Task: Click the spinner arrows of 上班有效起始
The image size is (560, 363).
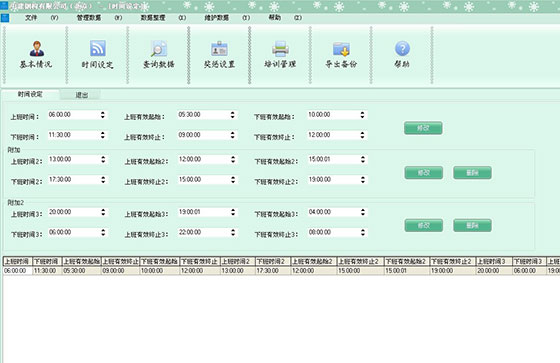Action: point(232,115)
